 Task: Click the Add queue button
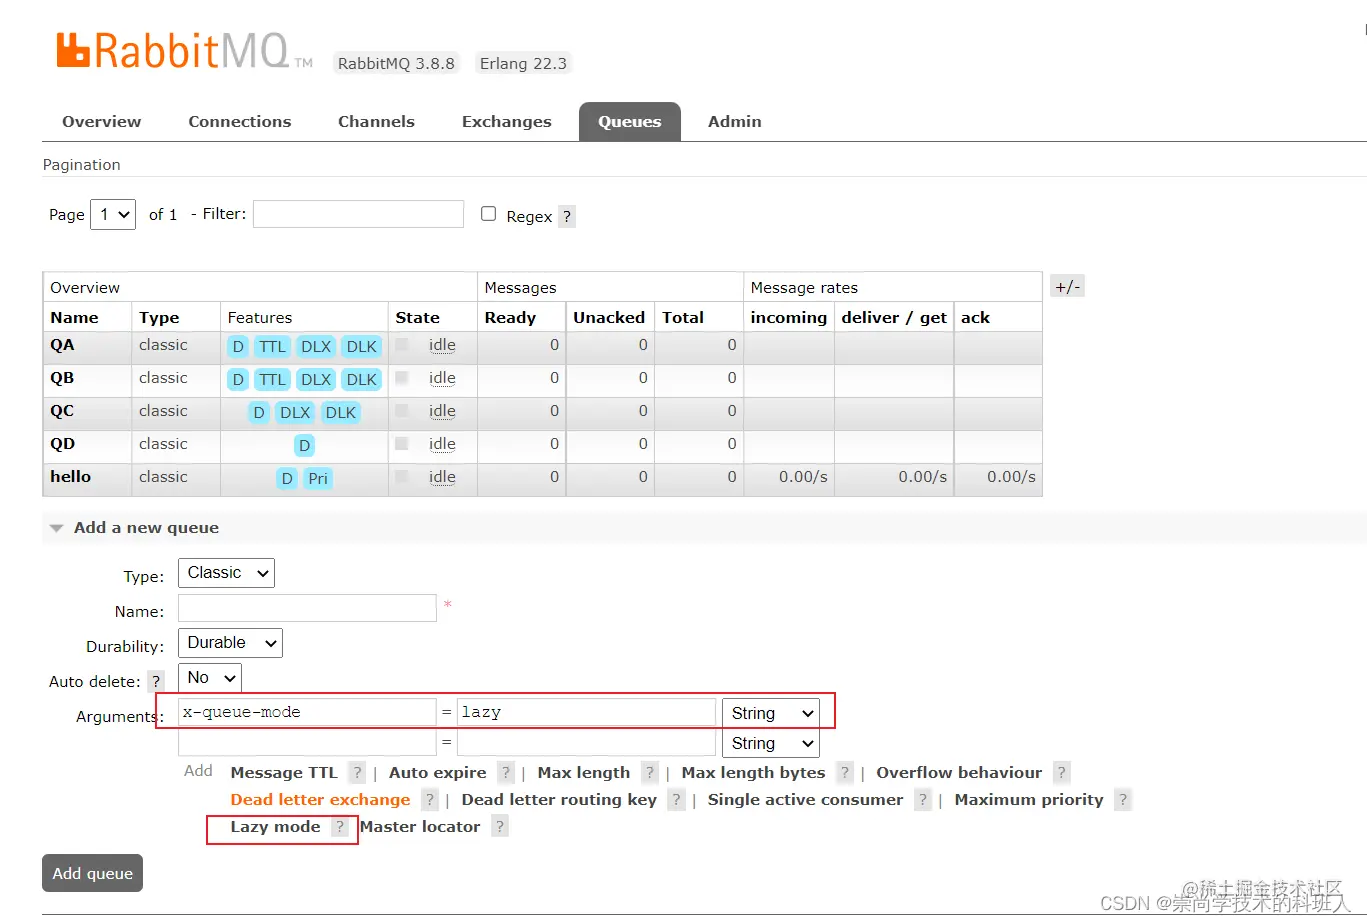coord(93,873)
